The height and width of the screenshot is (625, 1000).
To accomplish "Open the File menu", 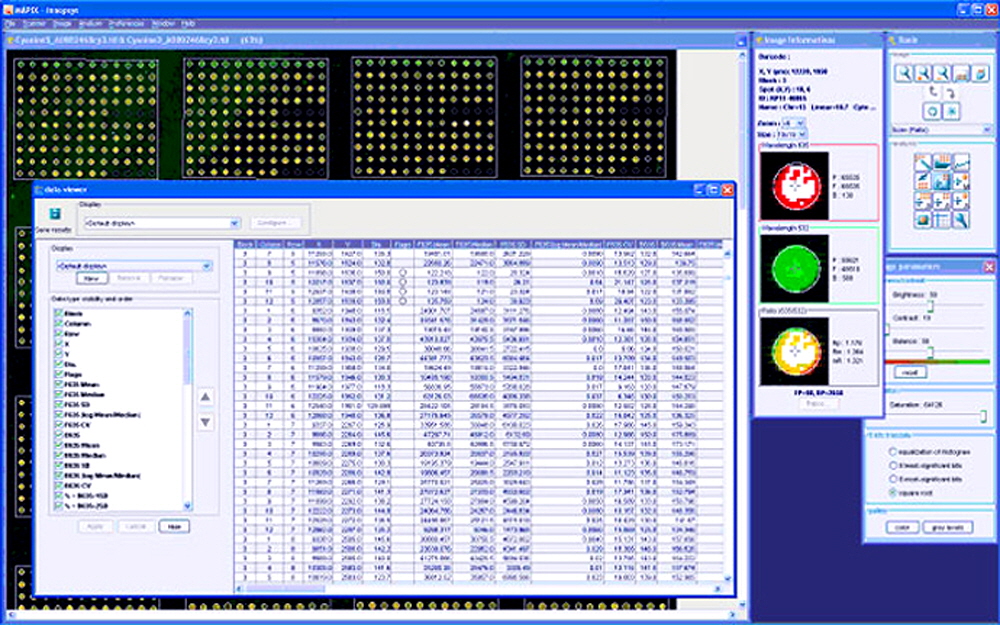I will pos(11,24).
